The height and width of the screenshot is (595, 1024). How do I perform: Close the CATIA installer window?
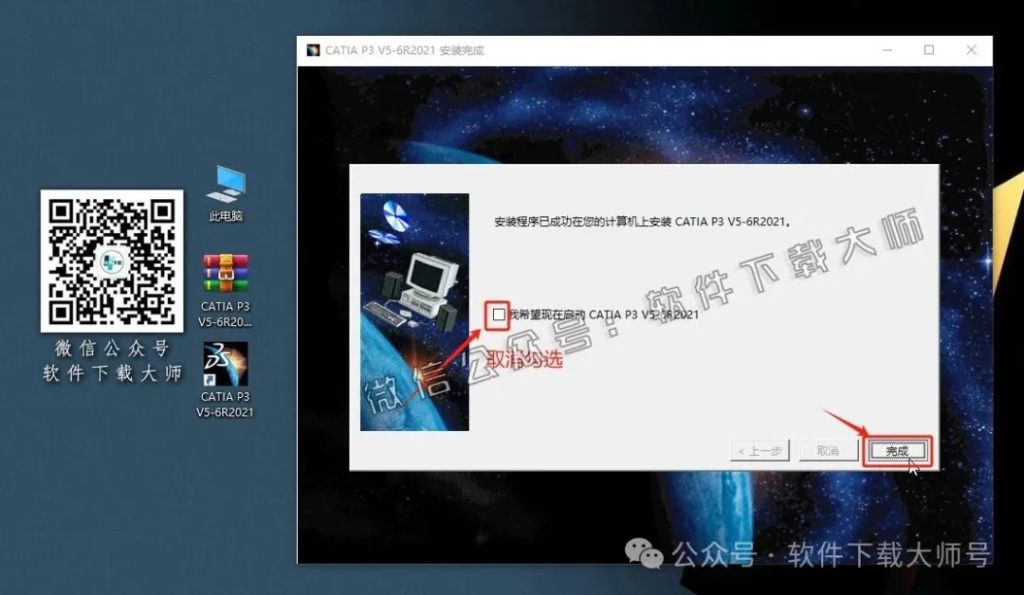[969, 48]
